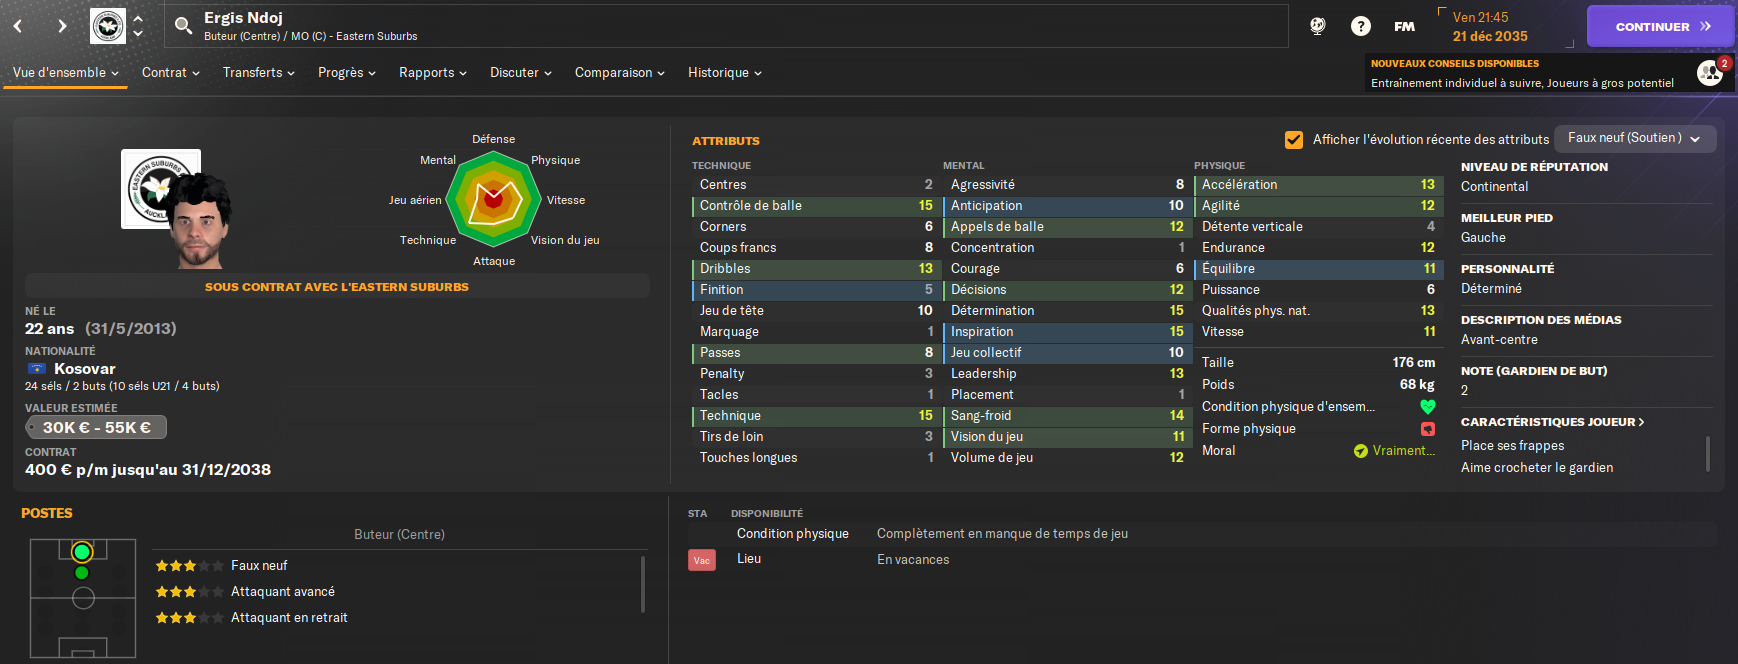Click the search magnifier icon
This screenshot has width=1738, height=664.
tap(183, 26)
